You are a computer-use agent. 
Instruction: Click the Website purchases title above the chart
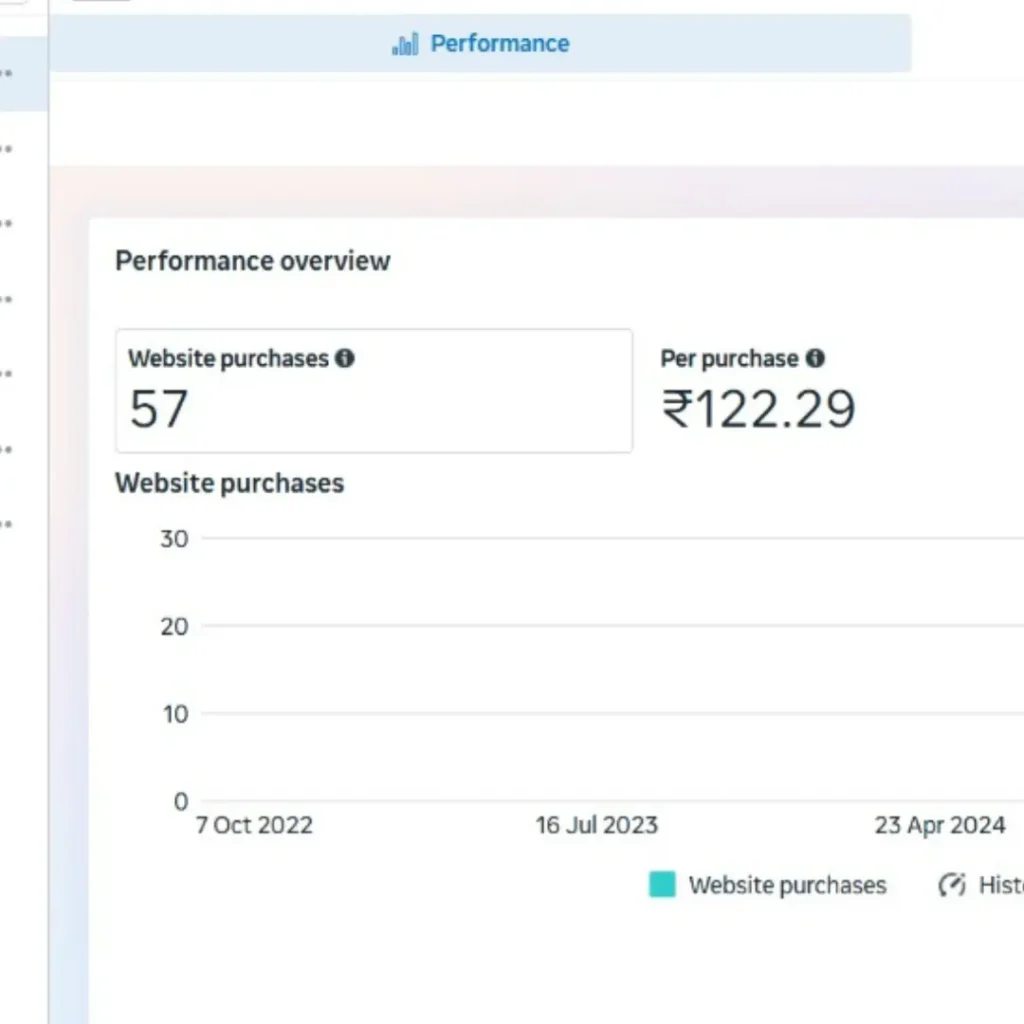[x=229, y=483]
